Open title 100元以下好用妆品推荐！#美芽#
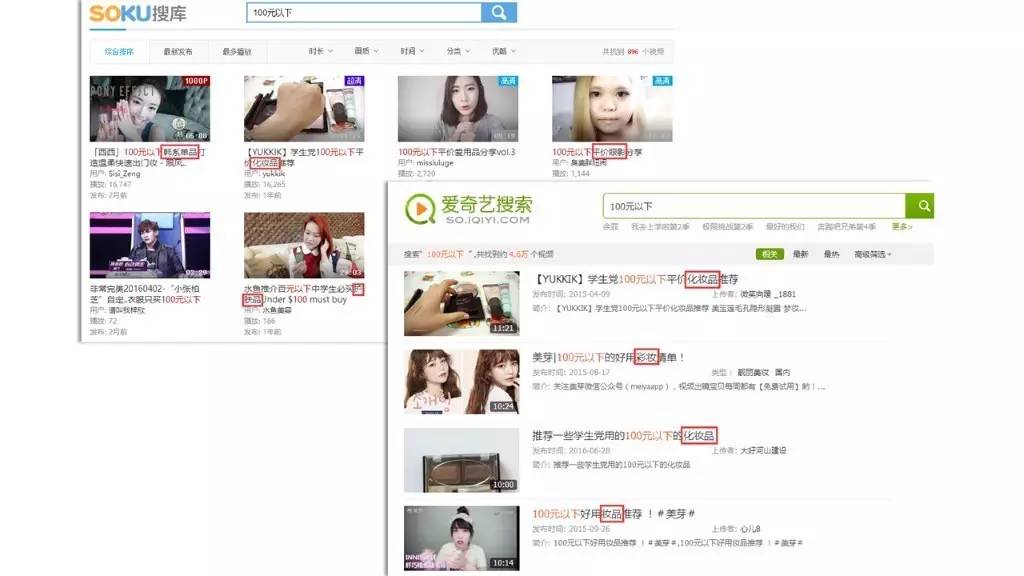 [x=613, y=514]
